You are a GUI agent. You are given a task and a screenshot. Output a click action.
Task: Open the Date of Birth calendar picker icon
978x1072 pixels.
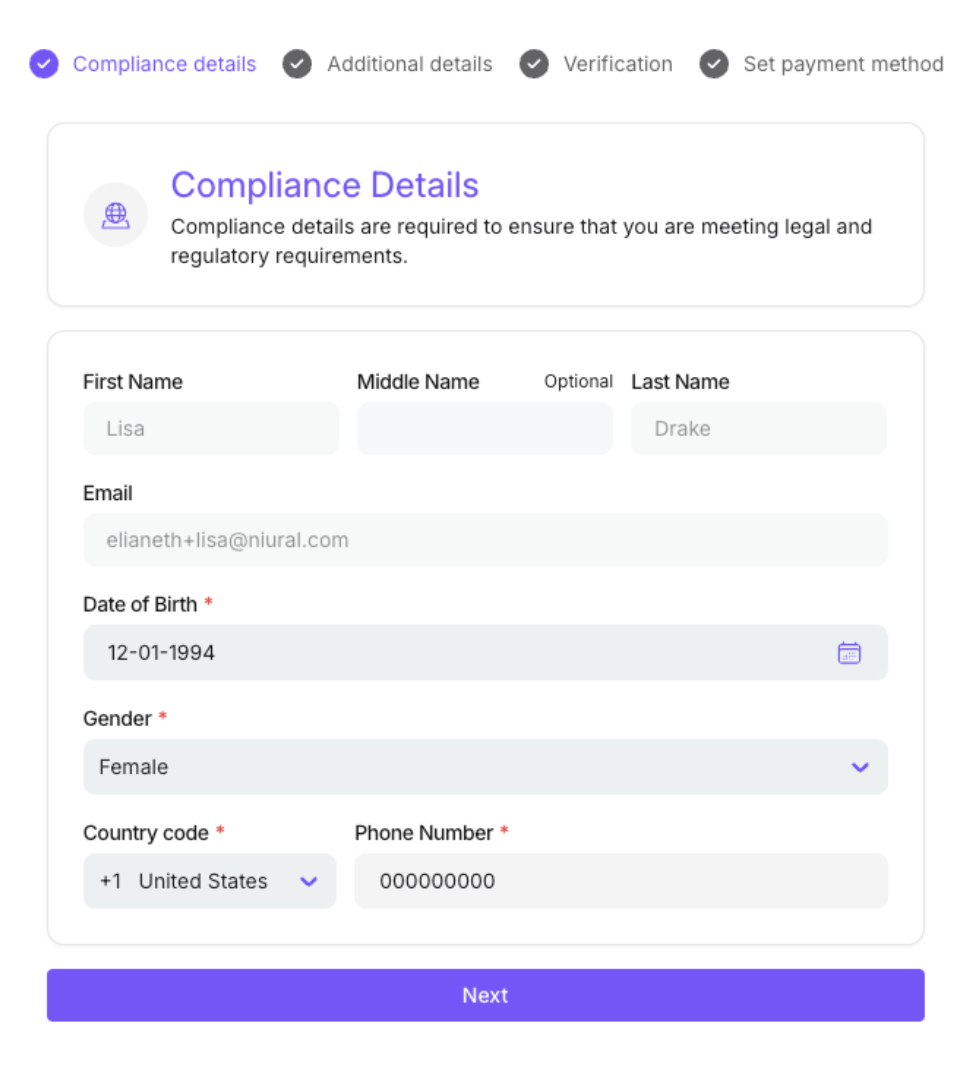849,653
